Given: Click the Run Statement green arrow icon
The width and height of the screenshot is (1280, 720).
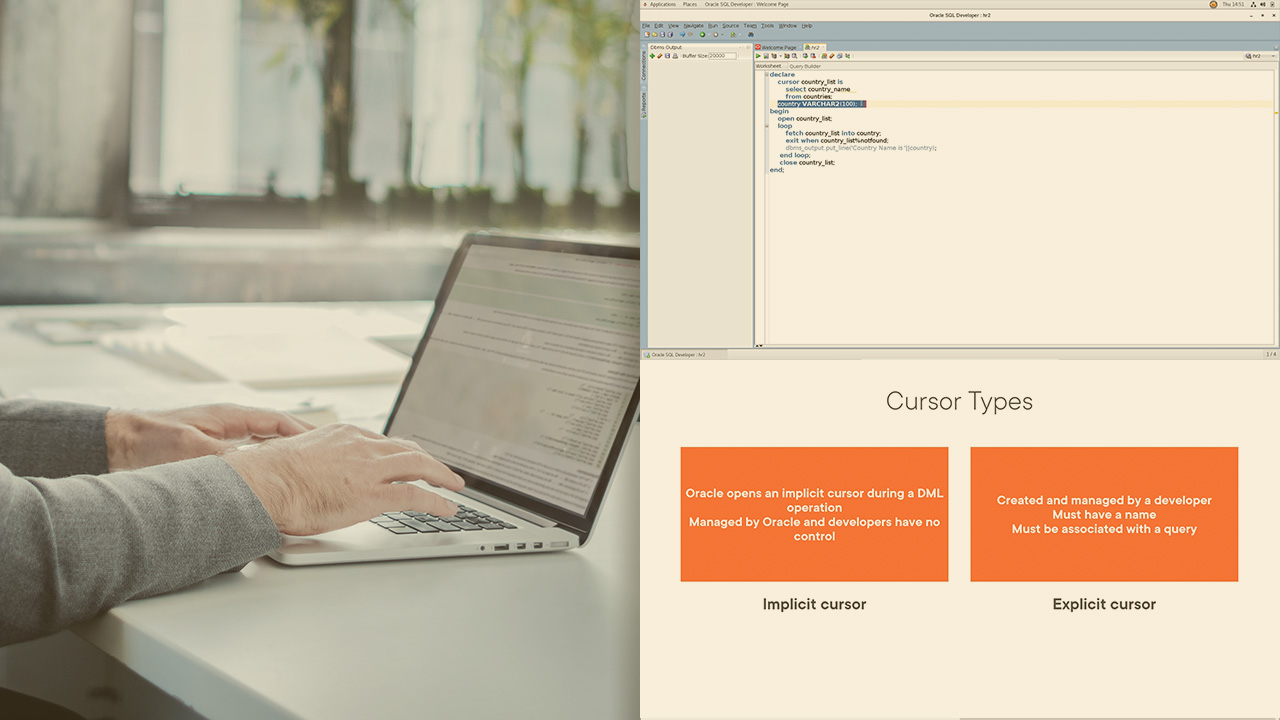Looking at the screenshot, I should pos(758,56).
